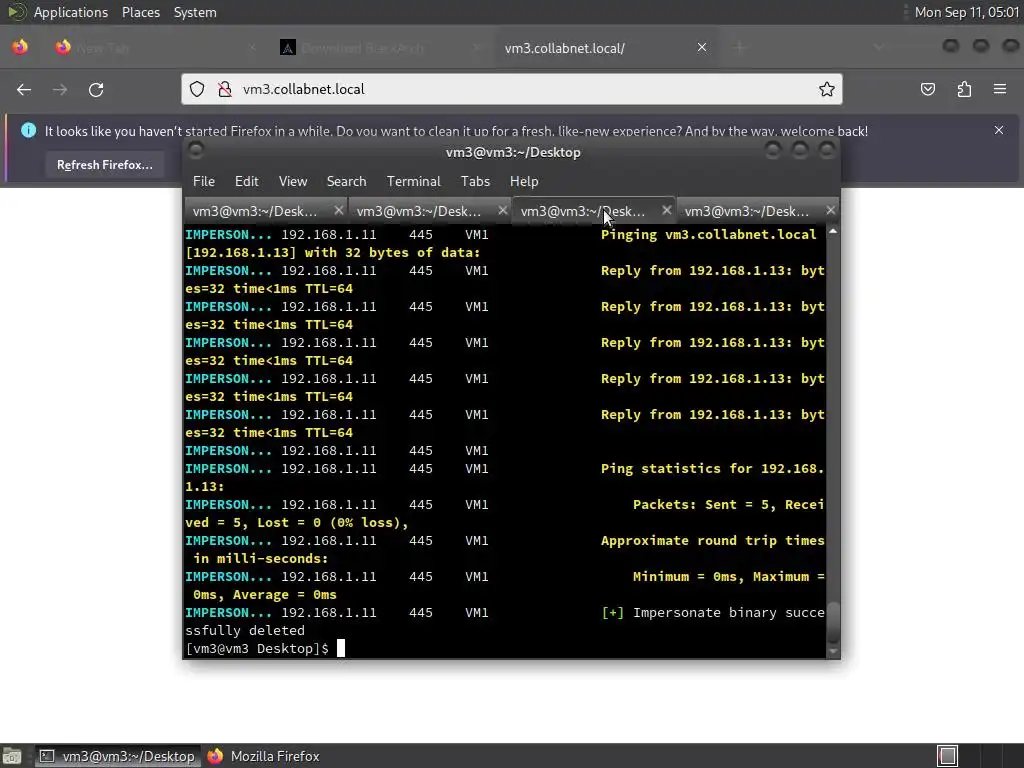
Task: Click the terminal scrollbar down arrow
Action: (833, 651)
